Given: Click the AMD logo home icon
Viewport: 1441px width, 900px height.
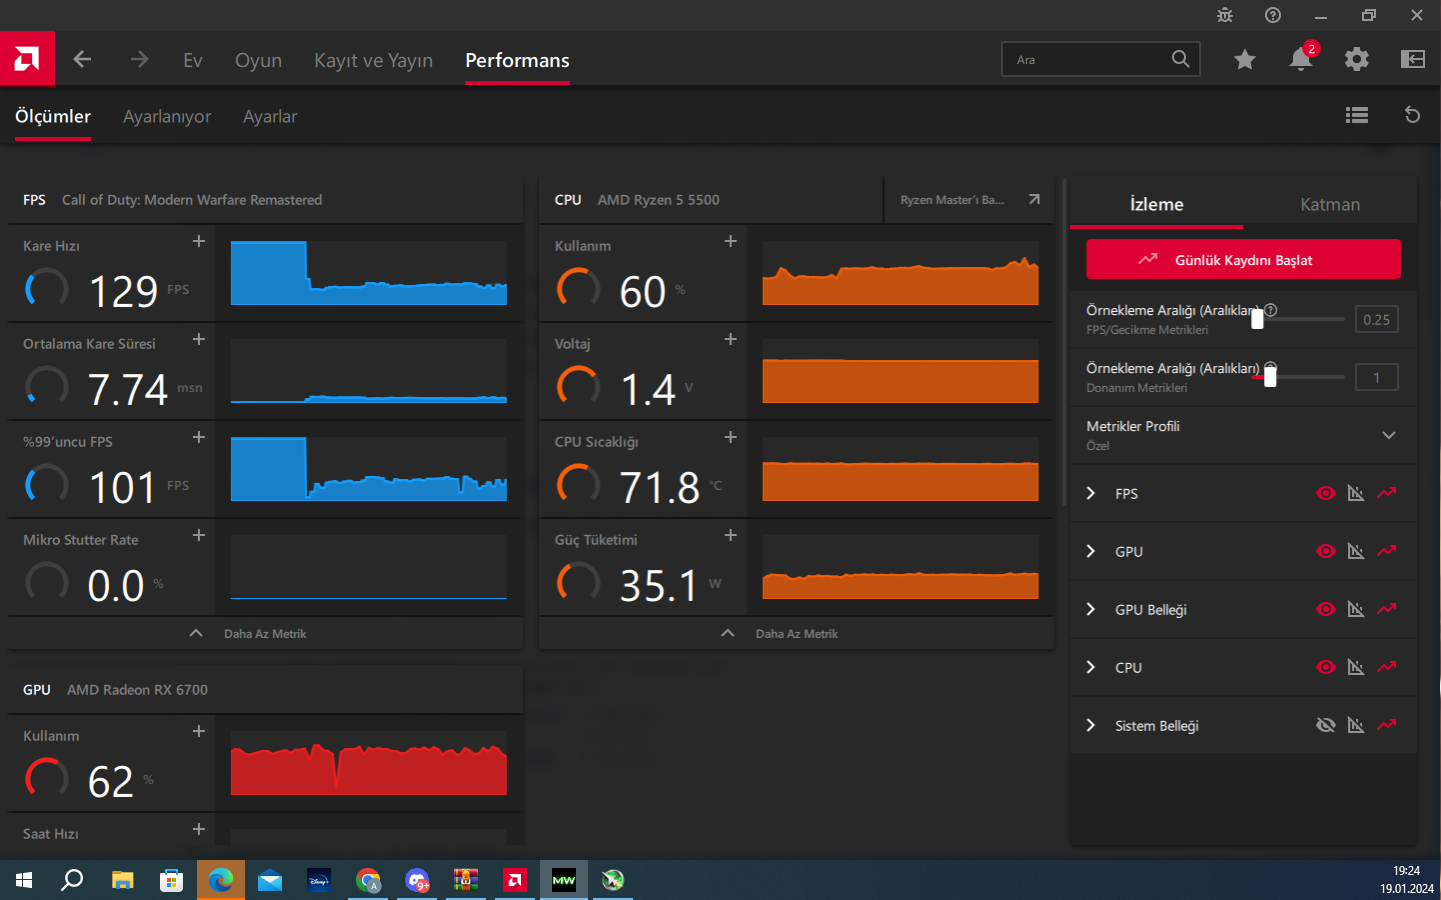Looking at the screenshot, I should [27, 59].
